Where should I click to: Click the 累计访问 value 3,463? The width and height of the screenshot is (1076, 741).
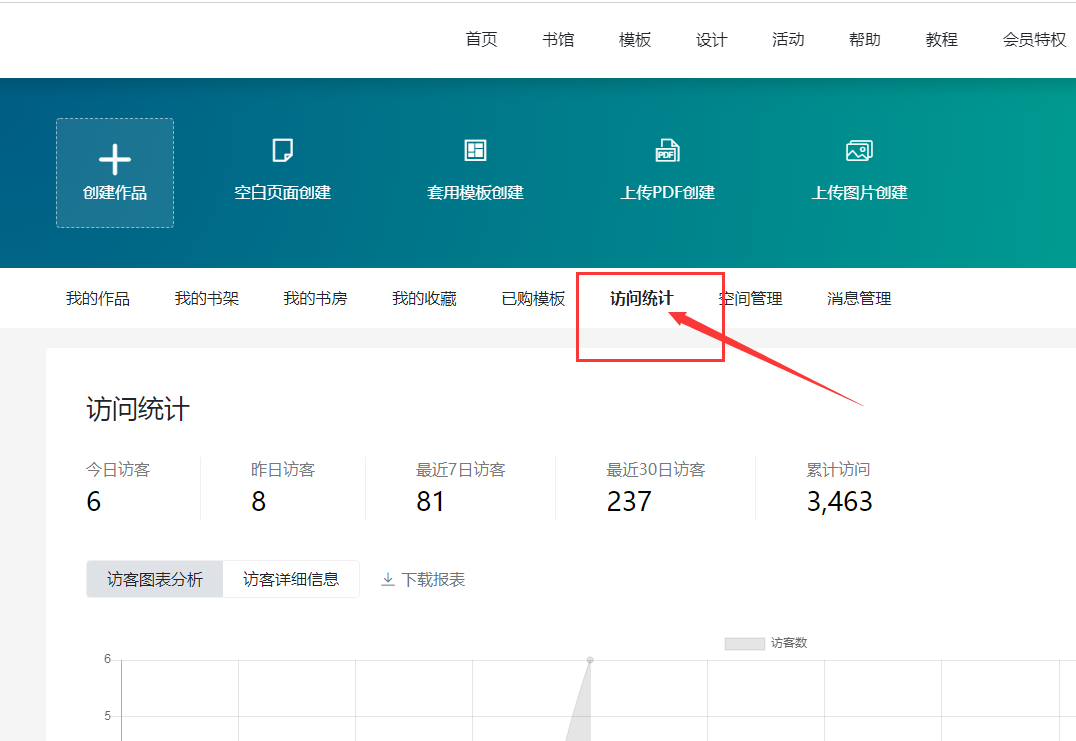tap(839, 502)
